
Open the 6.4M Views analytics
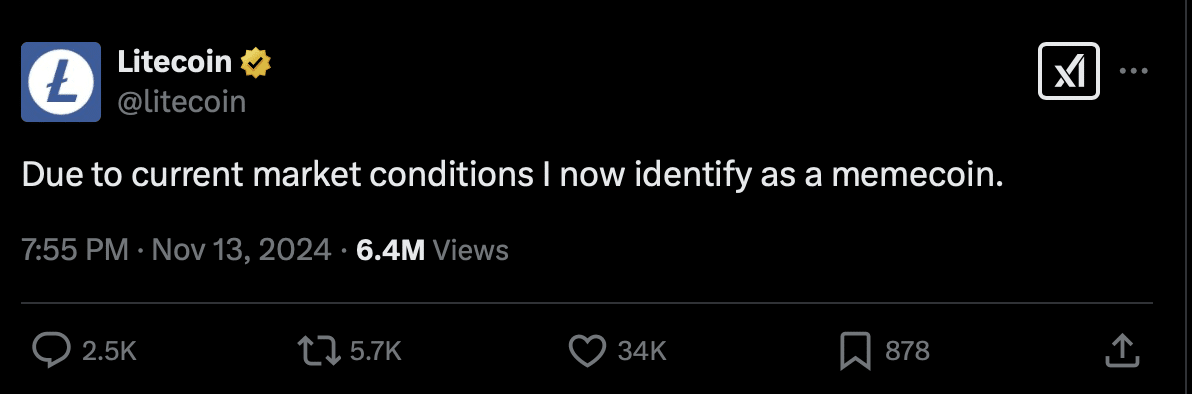click(x=432, y=250)
